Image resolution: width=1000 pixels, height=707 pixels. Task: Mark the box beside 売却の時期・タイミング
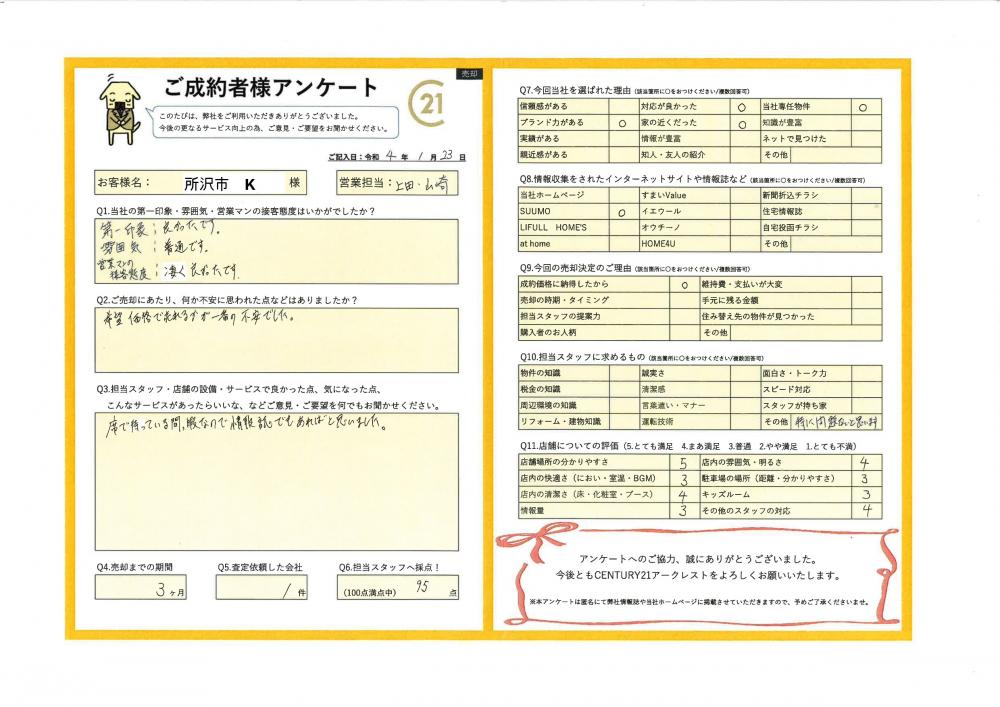[x=685, y=300]
